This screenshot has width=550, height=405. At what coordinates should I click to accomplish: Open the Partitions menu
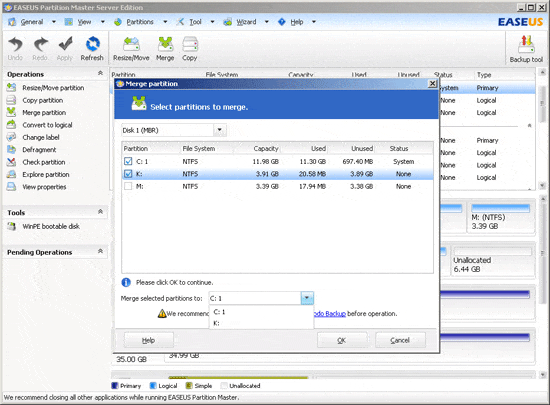click(x=140, y=22)
